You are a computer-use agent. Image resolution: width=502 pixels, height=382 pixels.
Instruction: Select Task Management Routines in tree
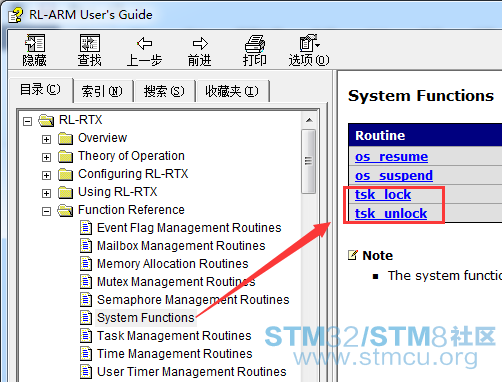pos(174,336)
